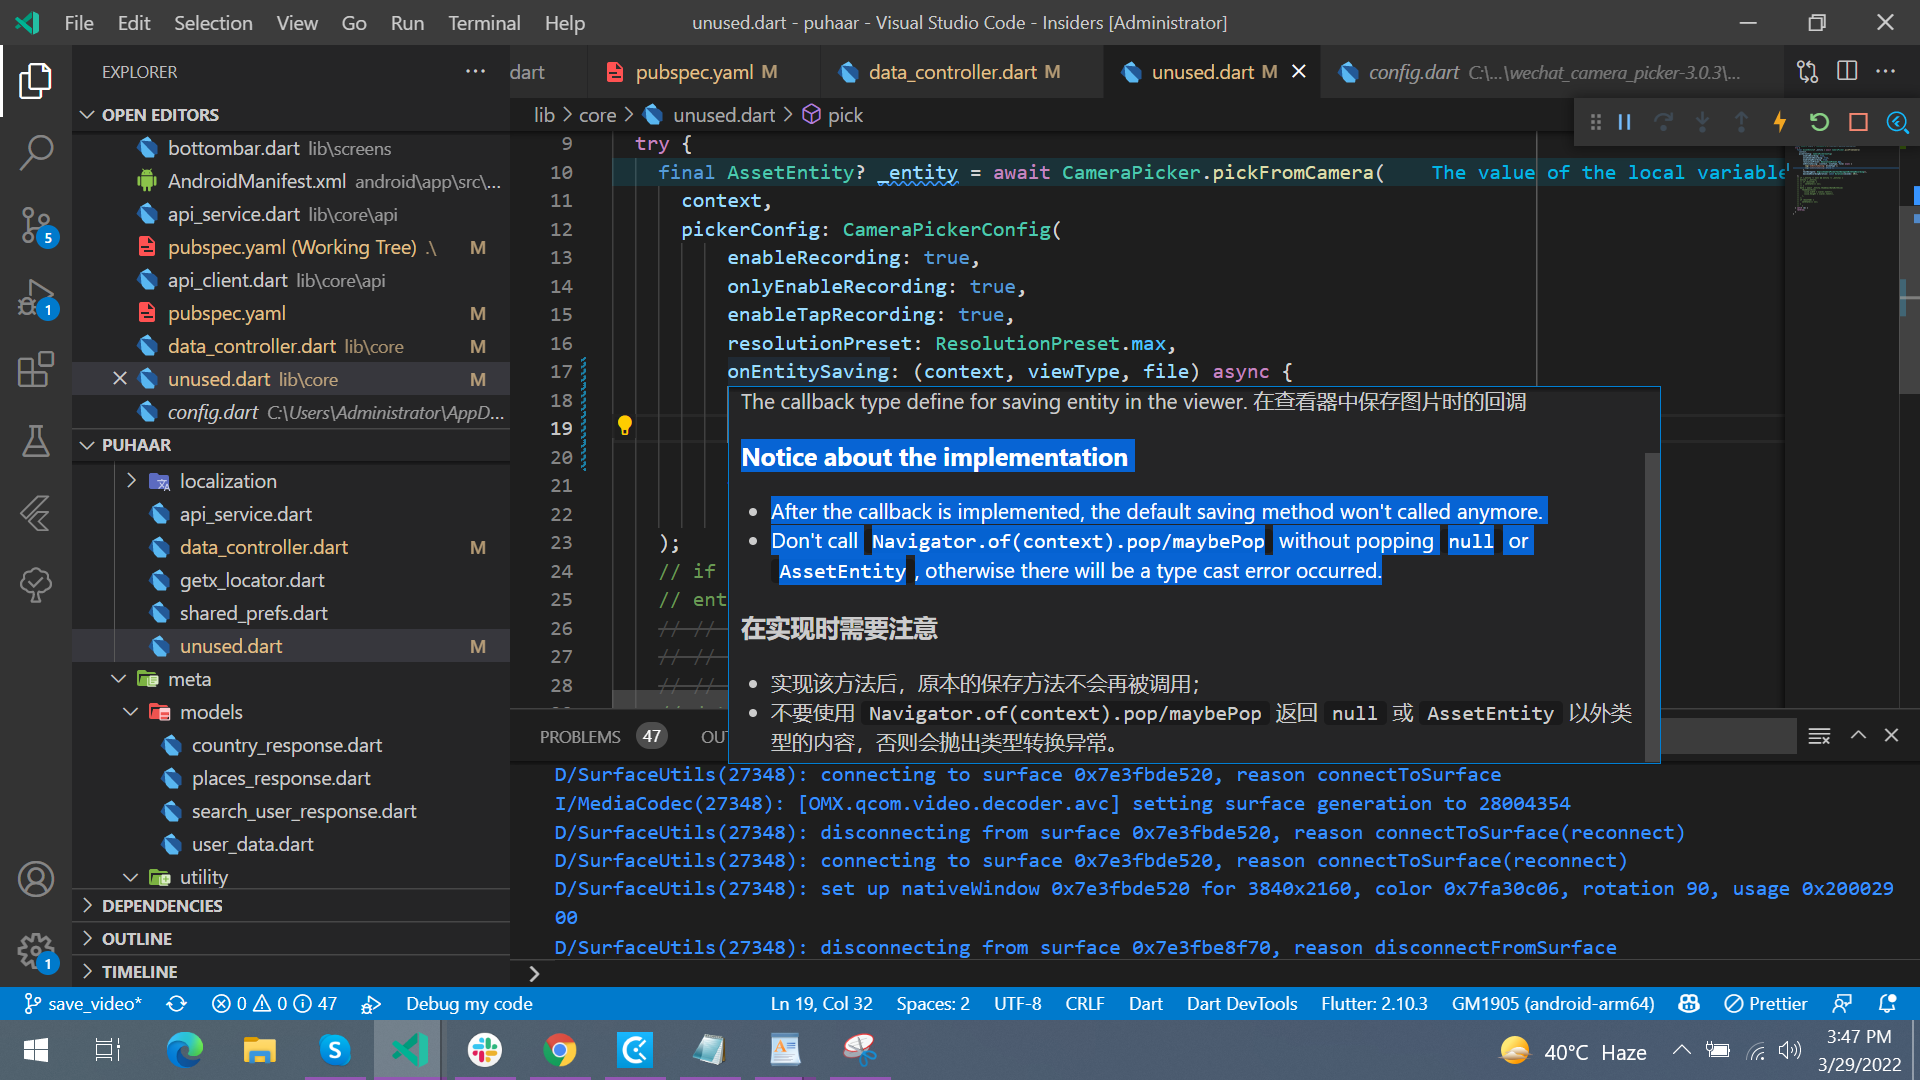Viewport: 1920px width, 1080px height.
Task: Open Dart DevTools from the status bar
Action: click(x=1241, y=1003)
